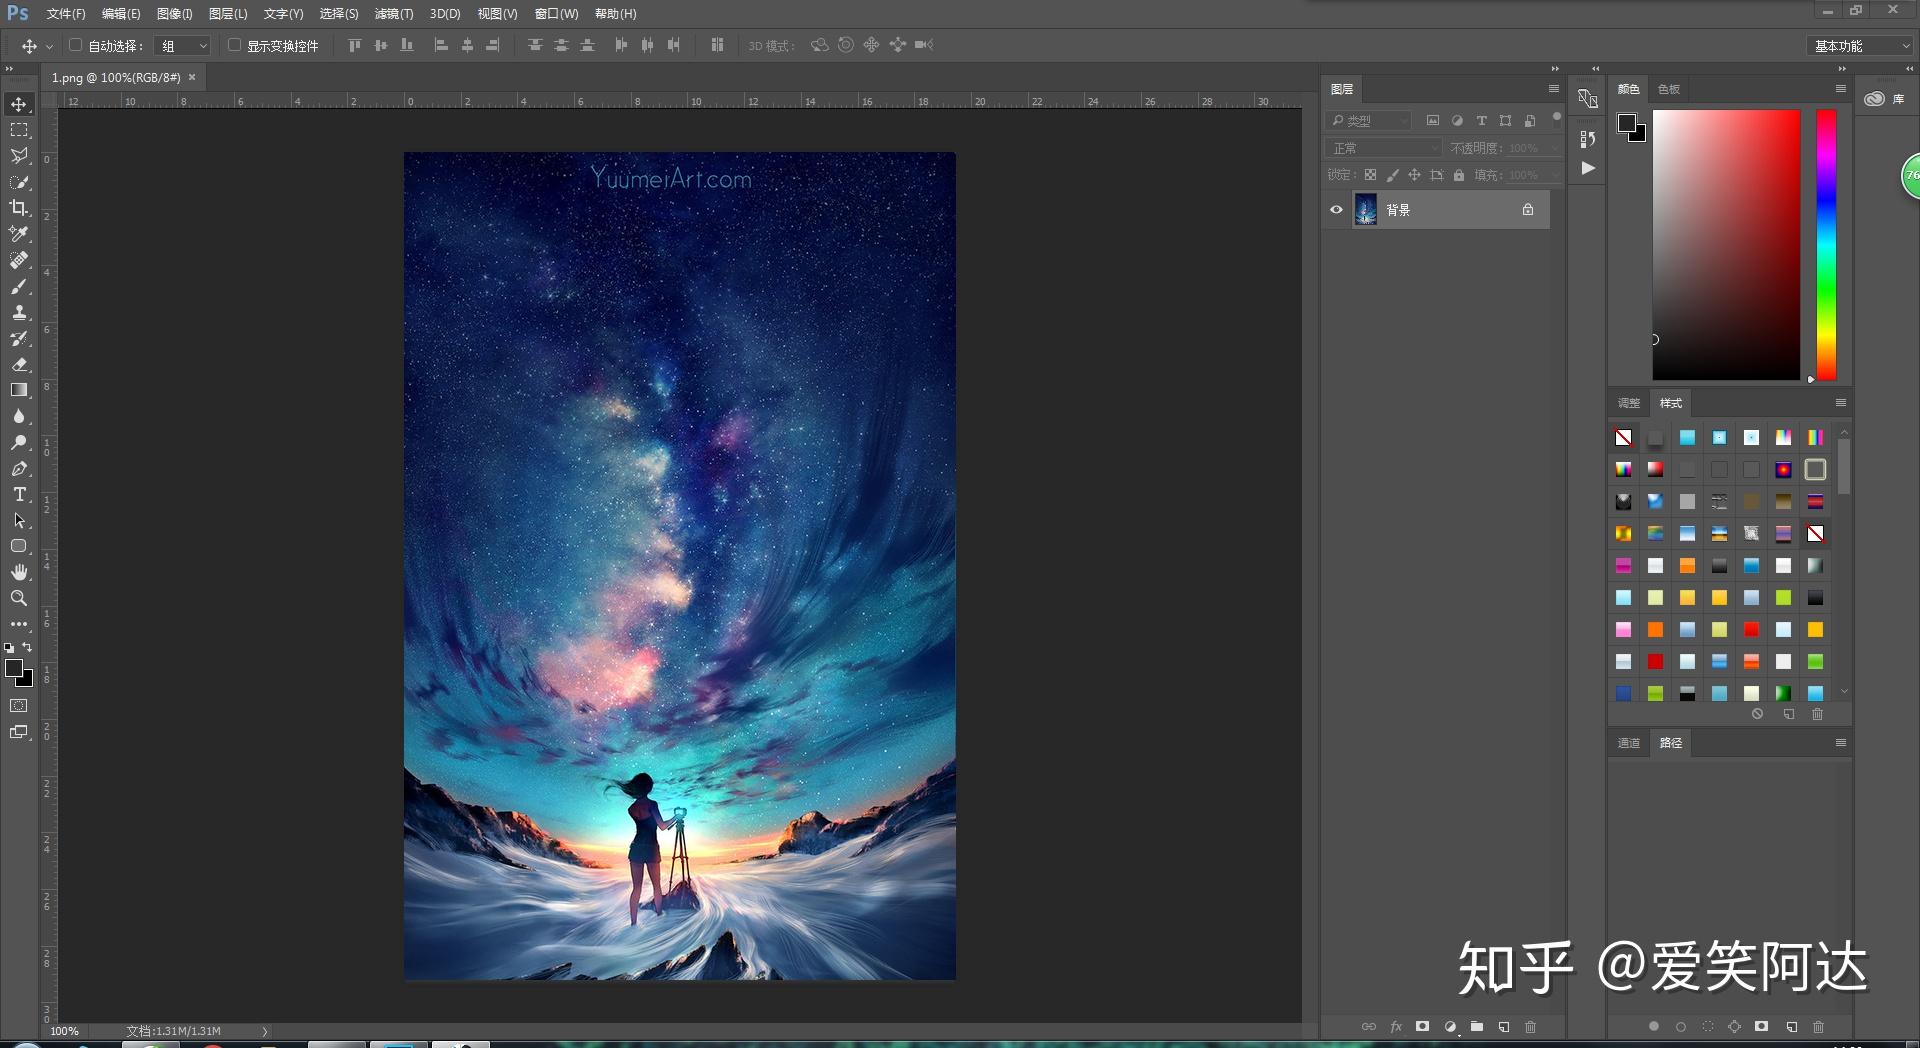
Task: Click the 背景 layer name
Action: 1398,210
